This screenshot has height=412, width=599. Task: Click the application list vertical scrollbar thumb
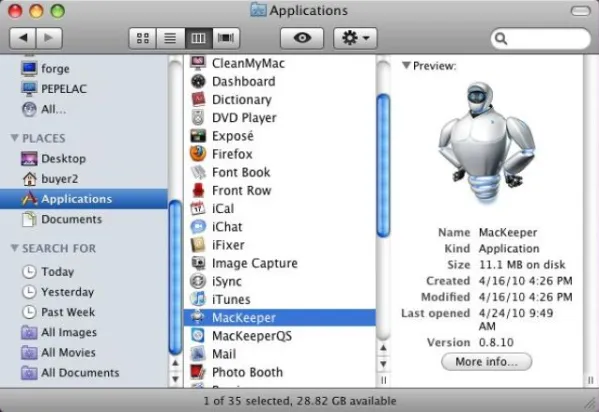(x=383, y=165)
